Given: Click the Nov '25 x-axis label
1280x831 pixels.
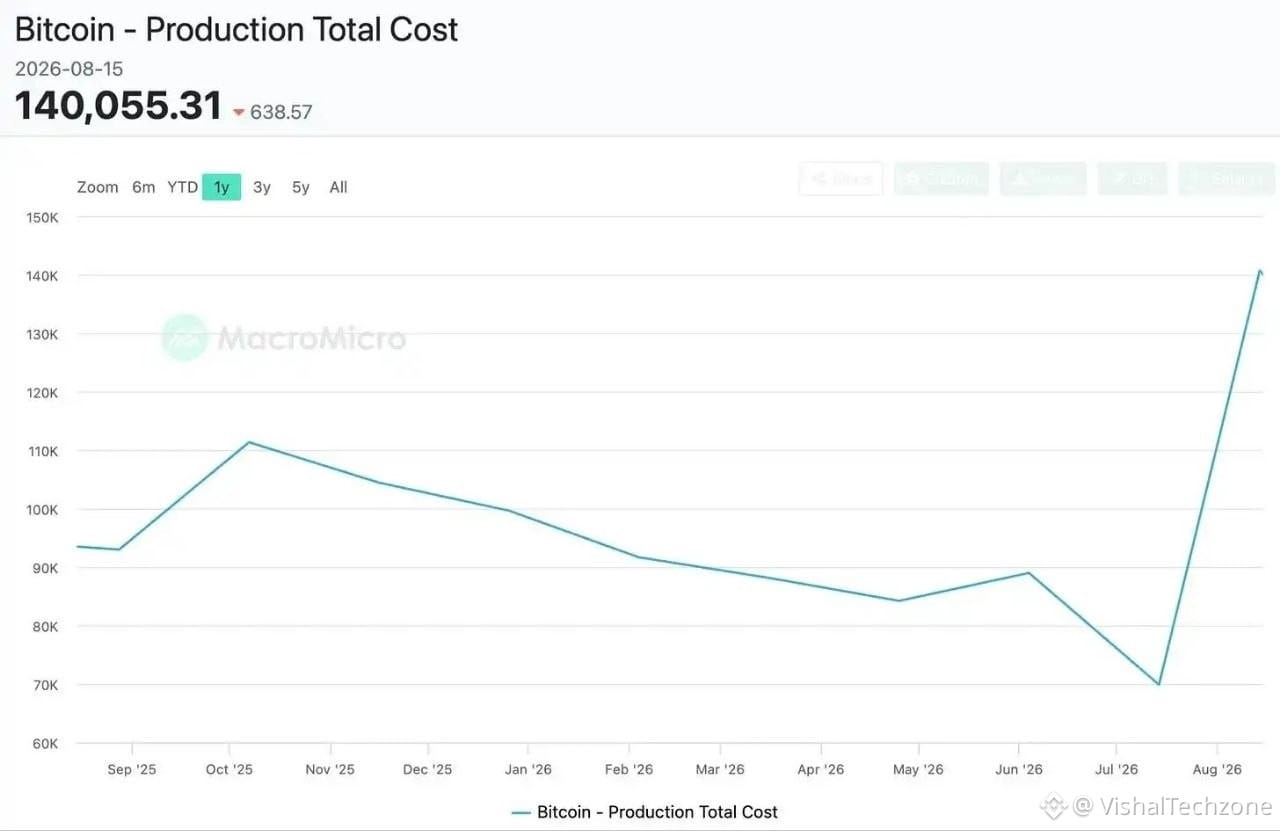Looking at the screenshot, I should pos(330,769).
